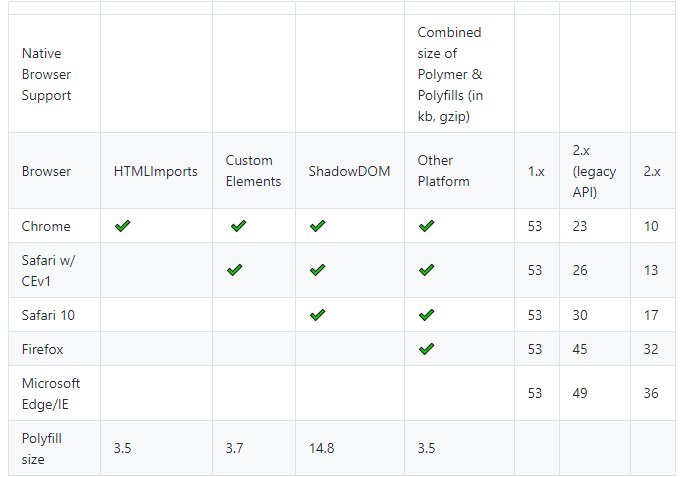The image size is (683, 477).
Task: Click the '1.x' column header
Action: coord(536,171)
